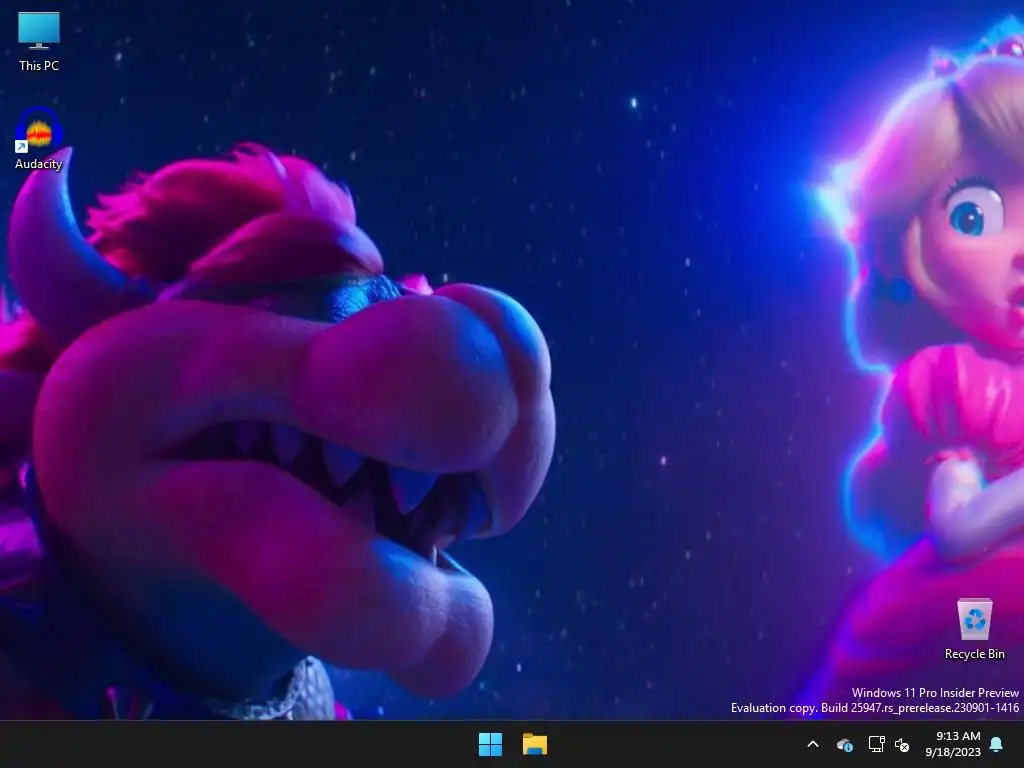
Task: Open the network status tray icon
Action: 876,744
